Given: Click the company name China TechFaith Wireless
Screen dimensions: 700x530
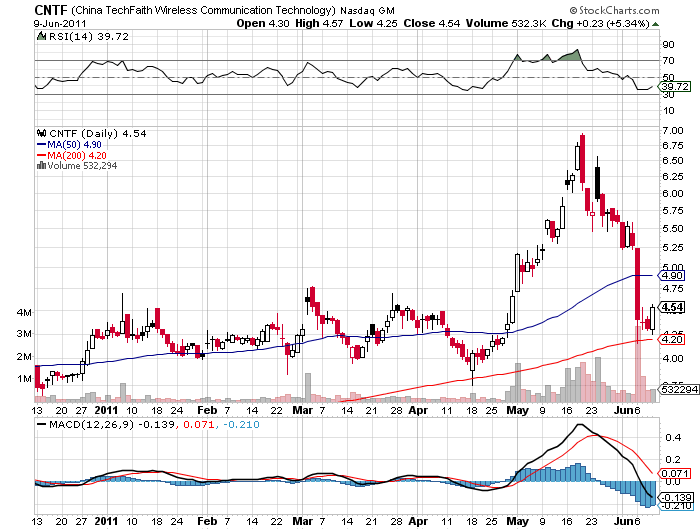Looking at the screenshot, I should click(x=203, y=10).
